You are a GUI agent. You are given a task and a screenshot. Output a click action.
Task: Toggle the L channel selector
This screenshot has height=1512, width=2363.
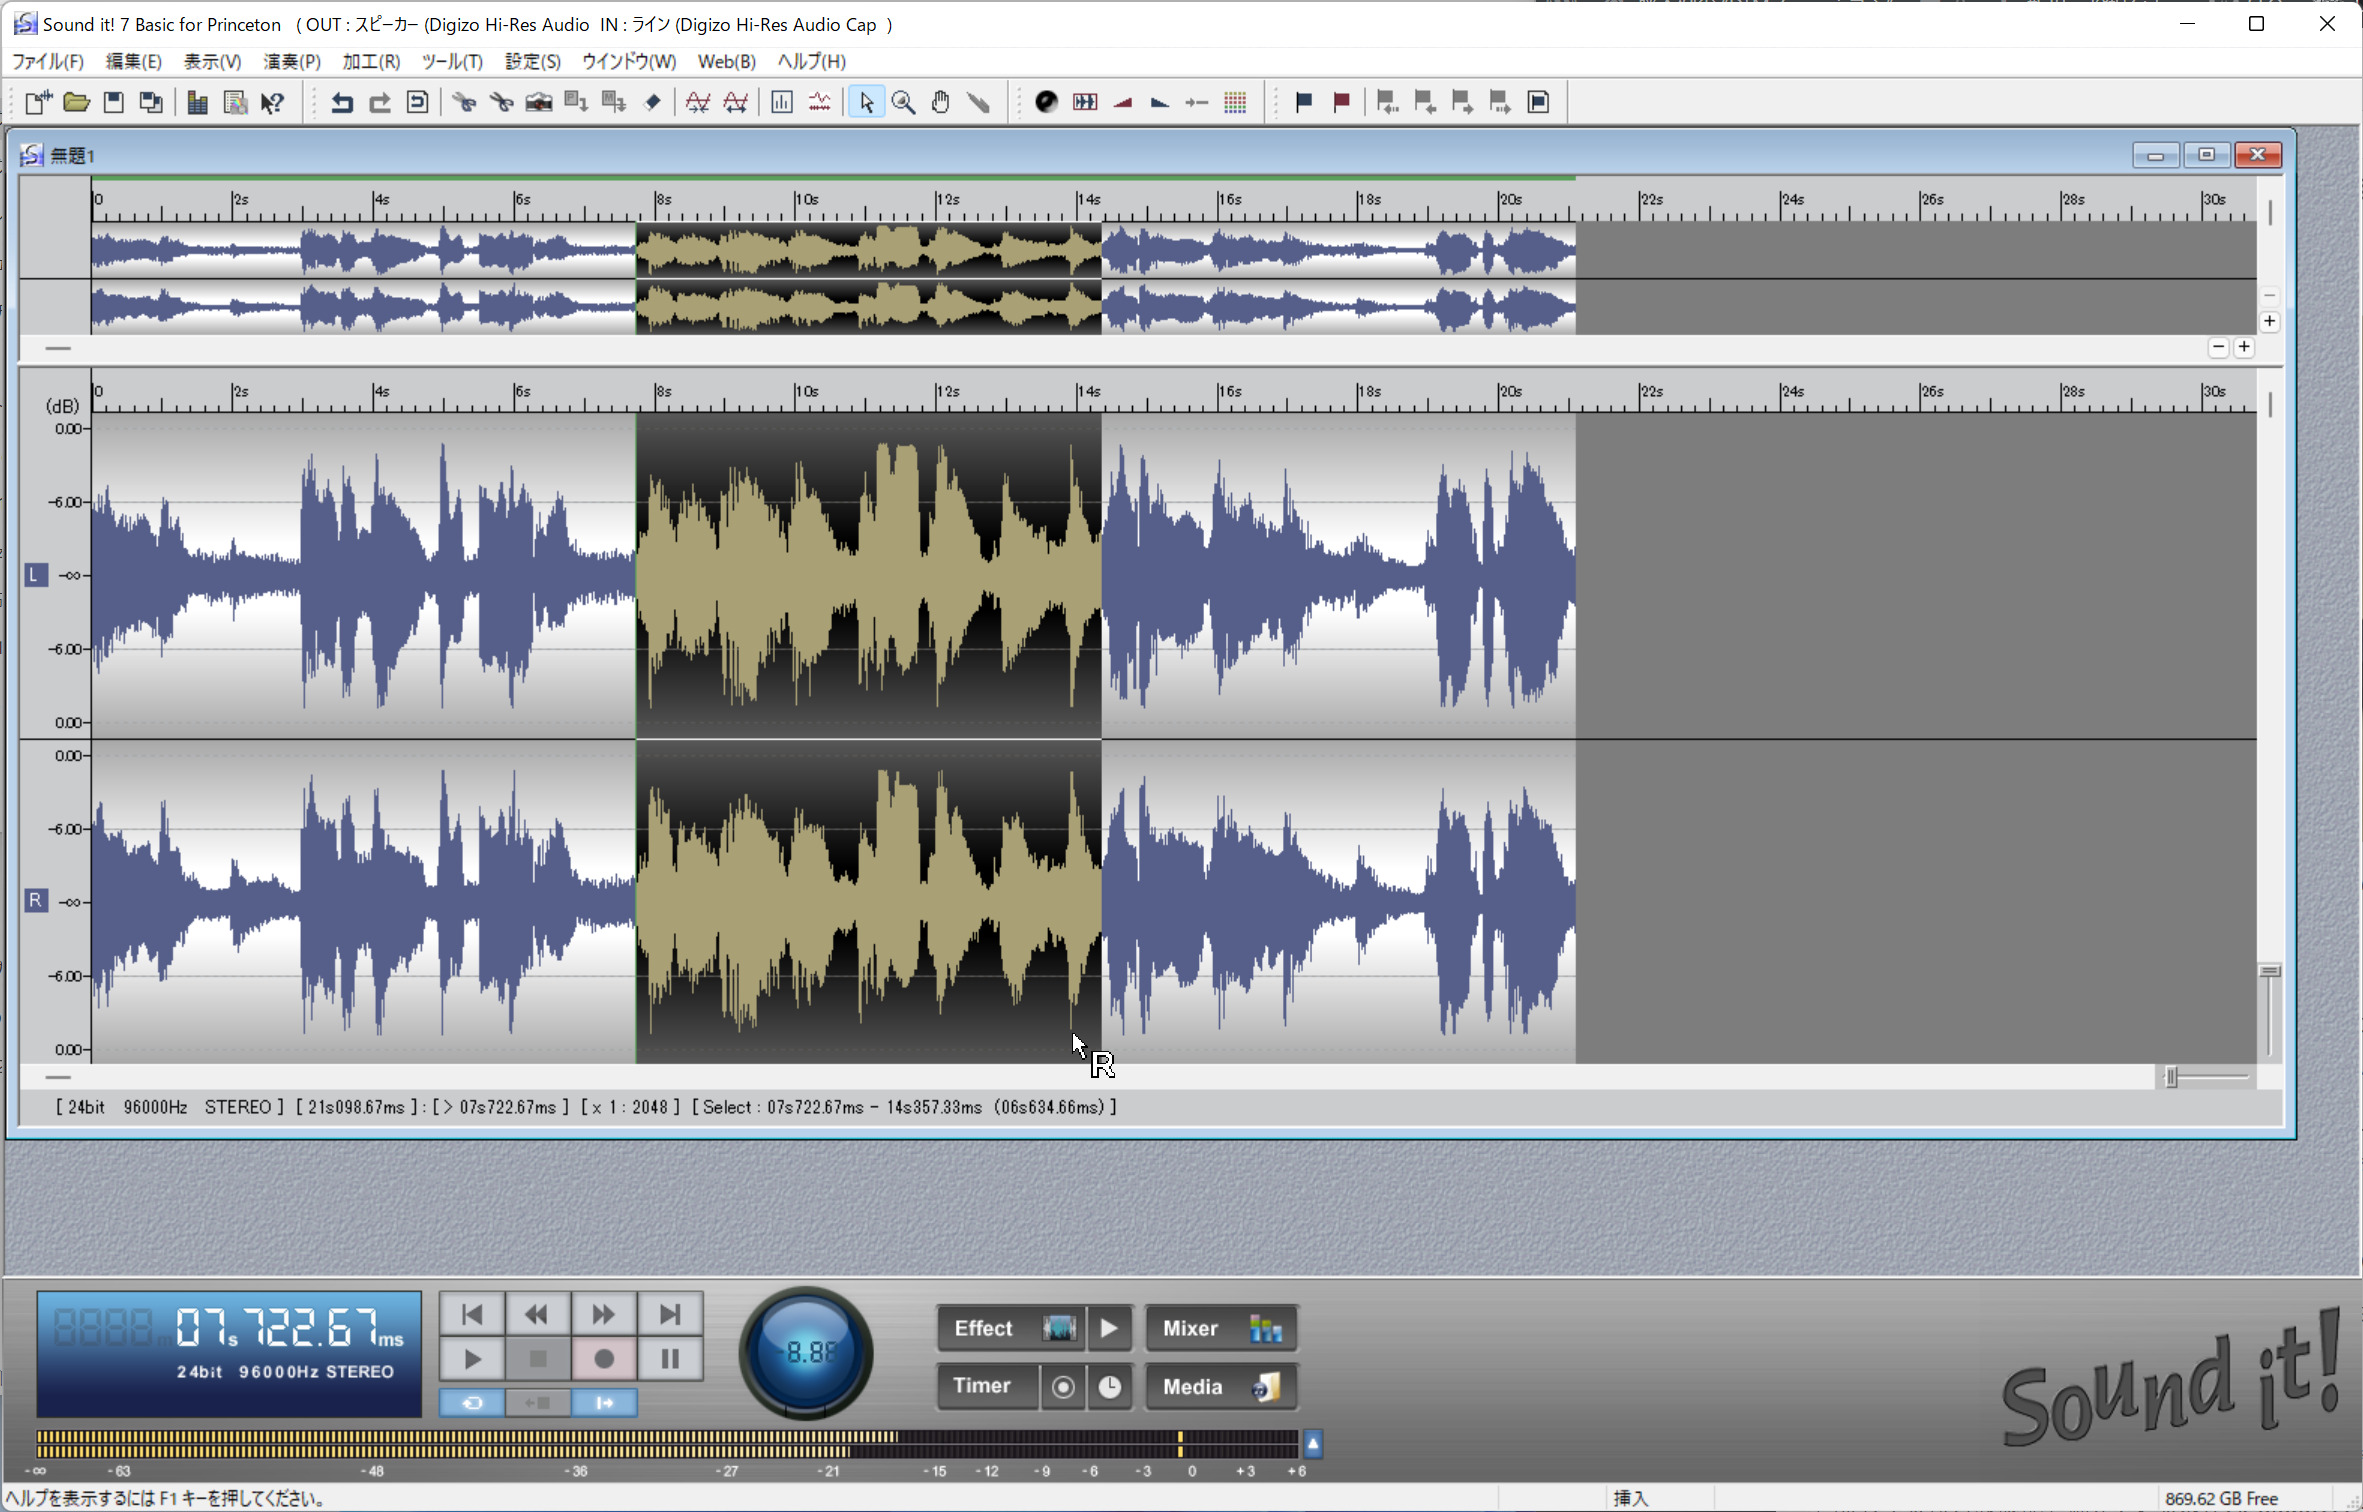[36, 575]
